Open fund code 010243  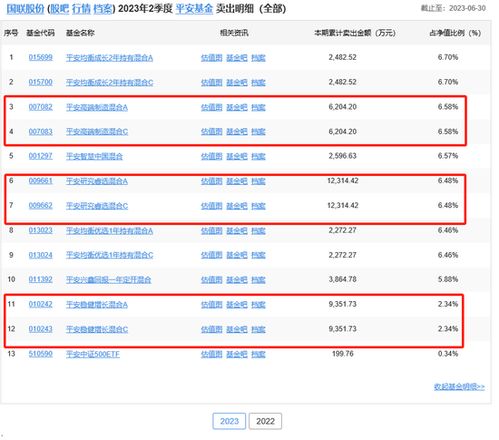41,329
